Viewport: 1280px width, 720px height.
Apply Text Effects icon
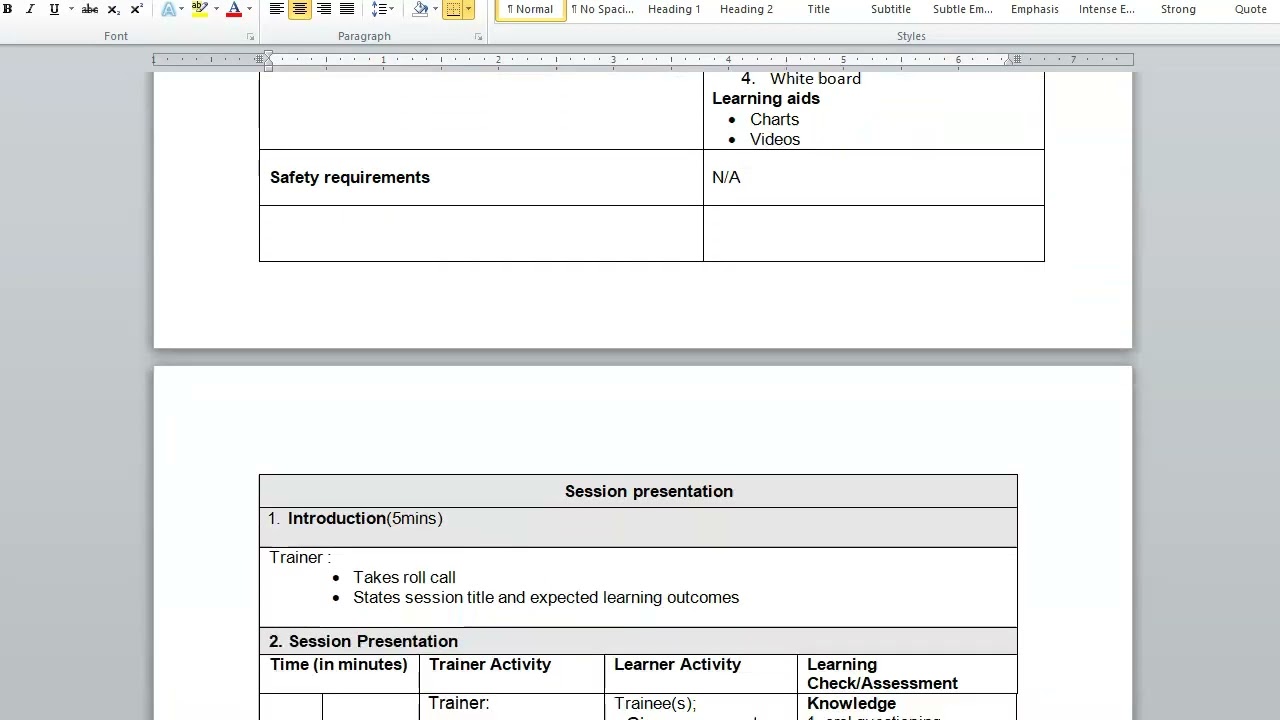pos(168,9)
